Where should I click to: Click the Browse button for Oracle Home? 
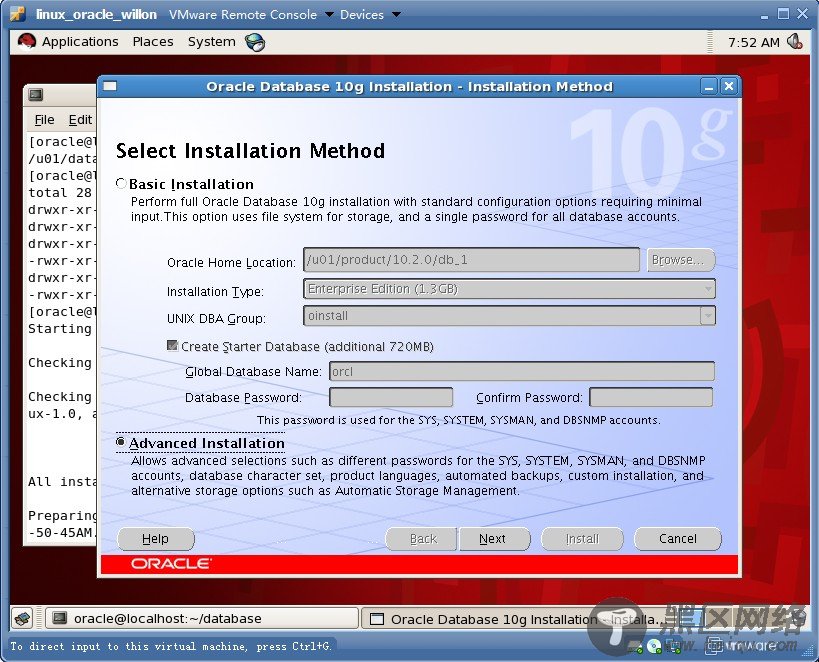pyautogui.click(x=680, y=260)
